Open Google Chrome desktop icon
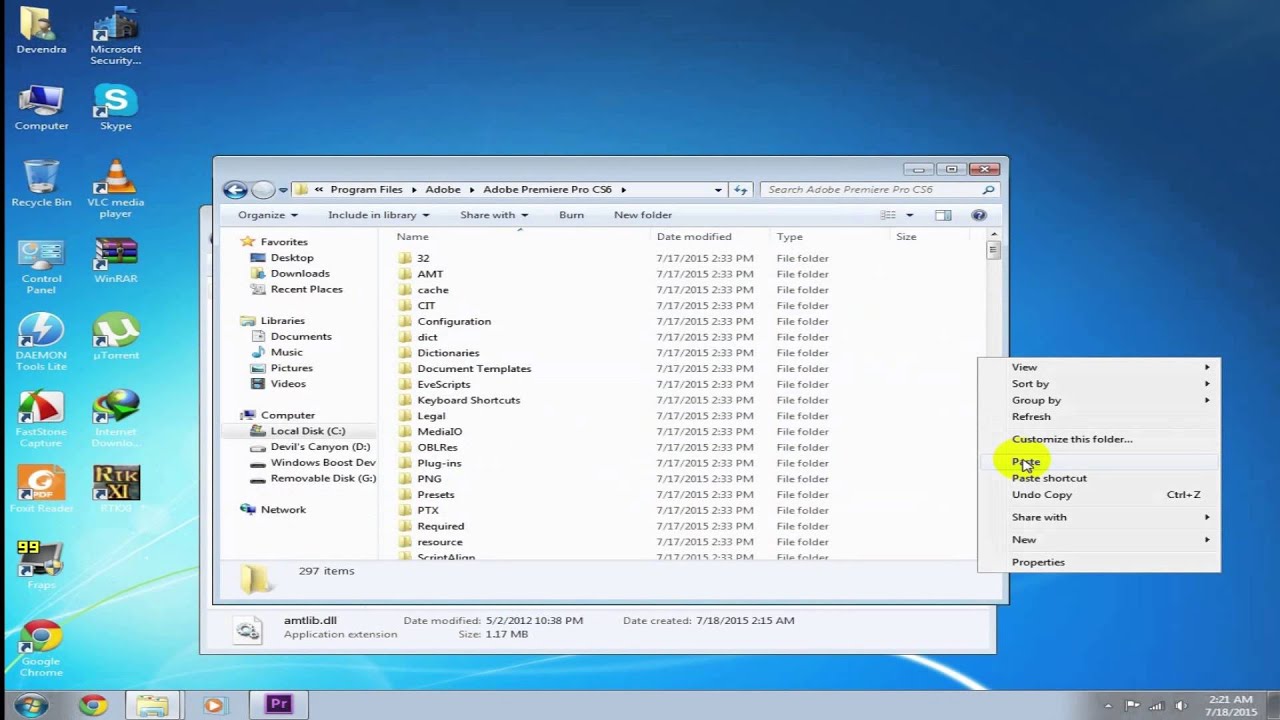Image resolution: width=1280 pixels, height=720 pixels. pyautogui.click(x=41, y=648)
